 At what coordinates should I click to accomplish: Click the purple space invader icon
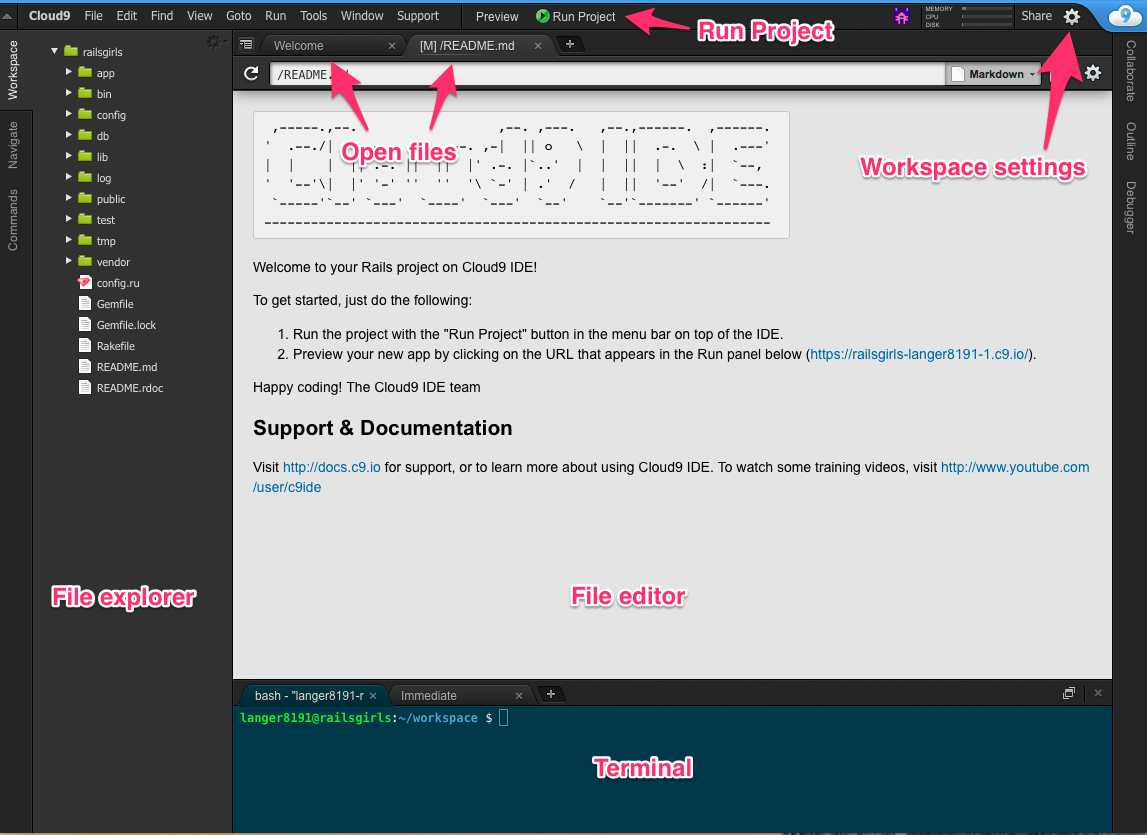tap(901, 16)
